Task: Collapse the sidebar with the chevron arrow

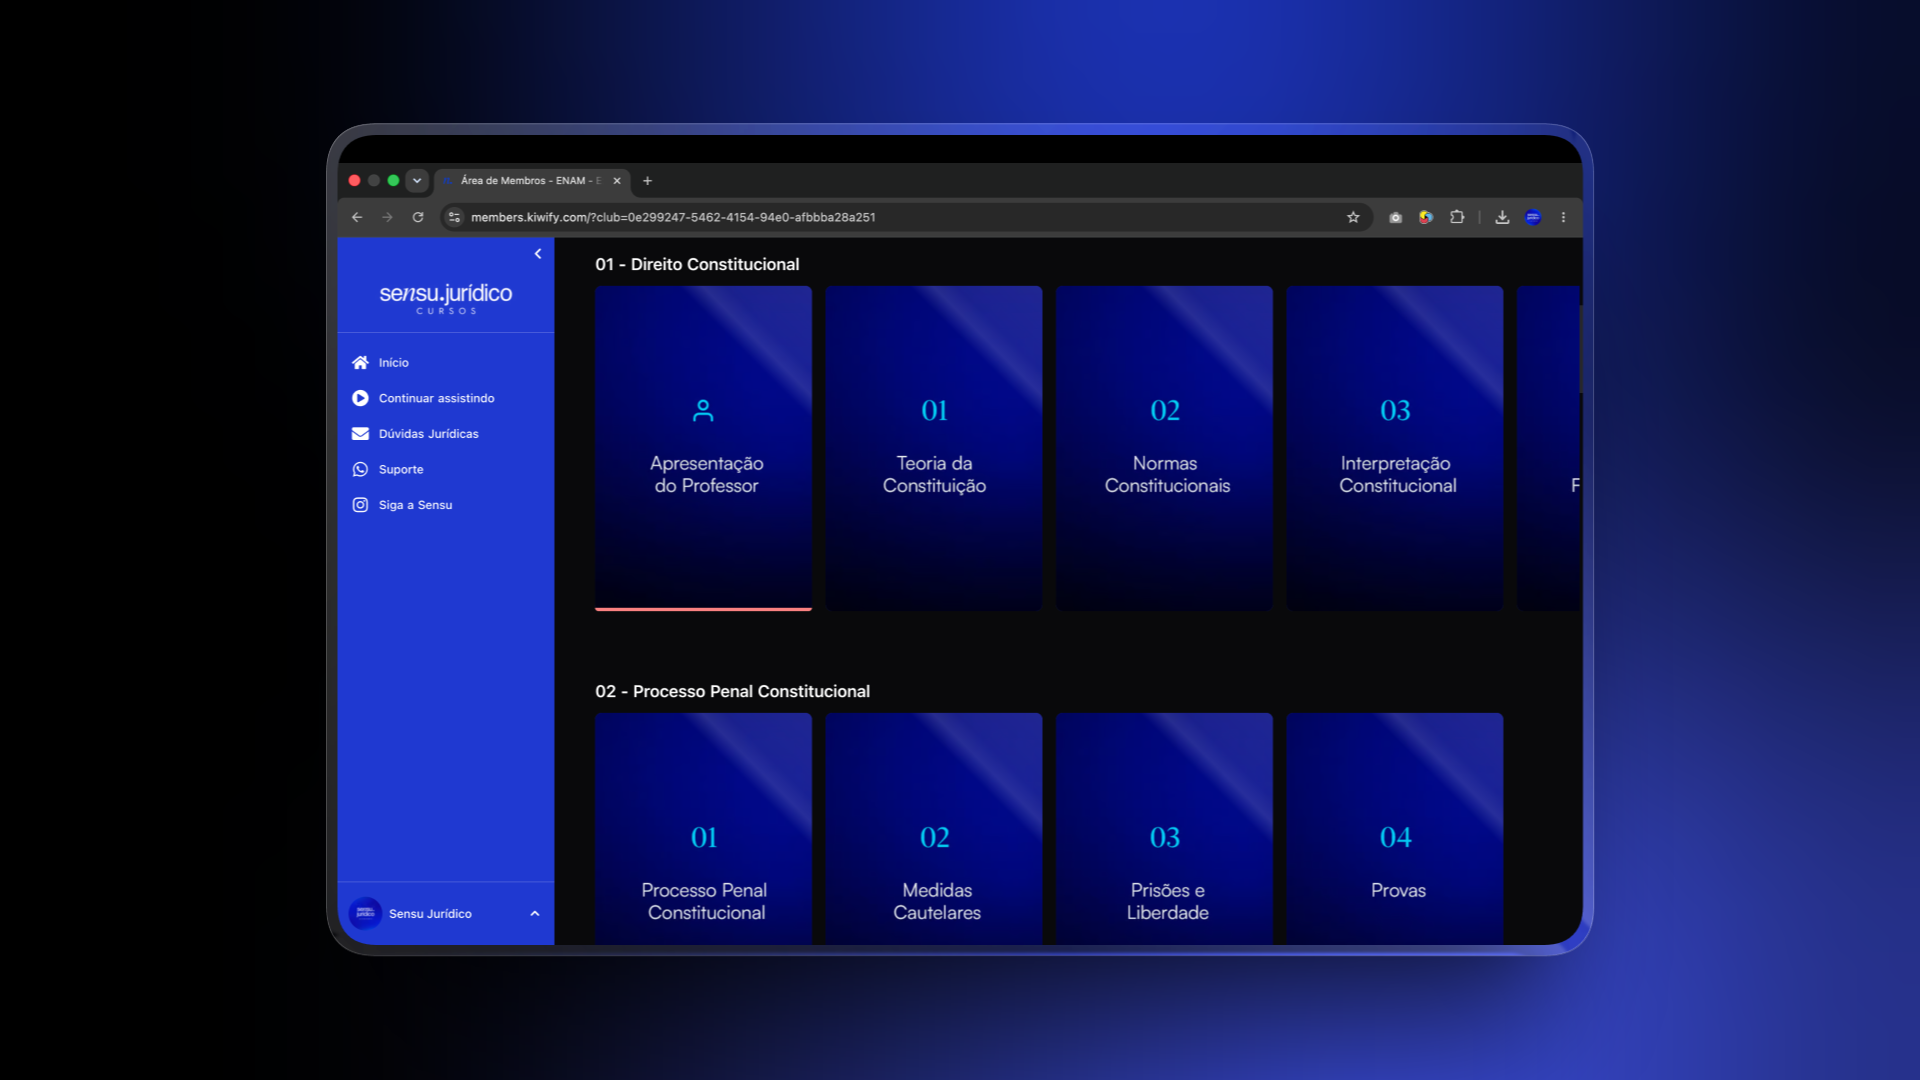Action: pyautogui.click(x=538, y=254)
